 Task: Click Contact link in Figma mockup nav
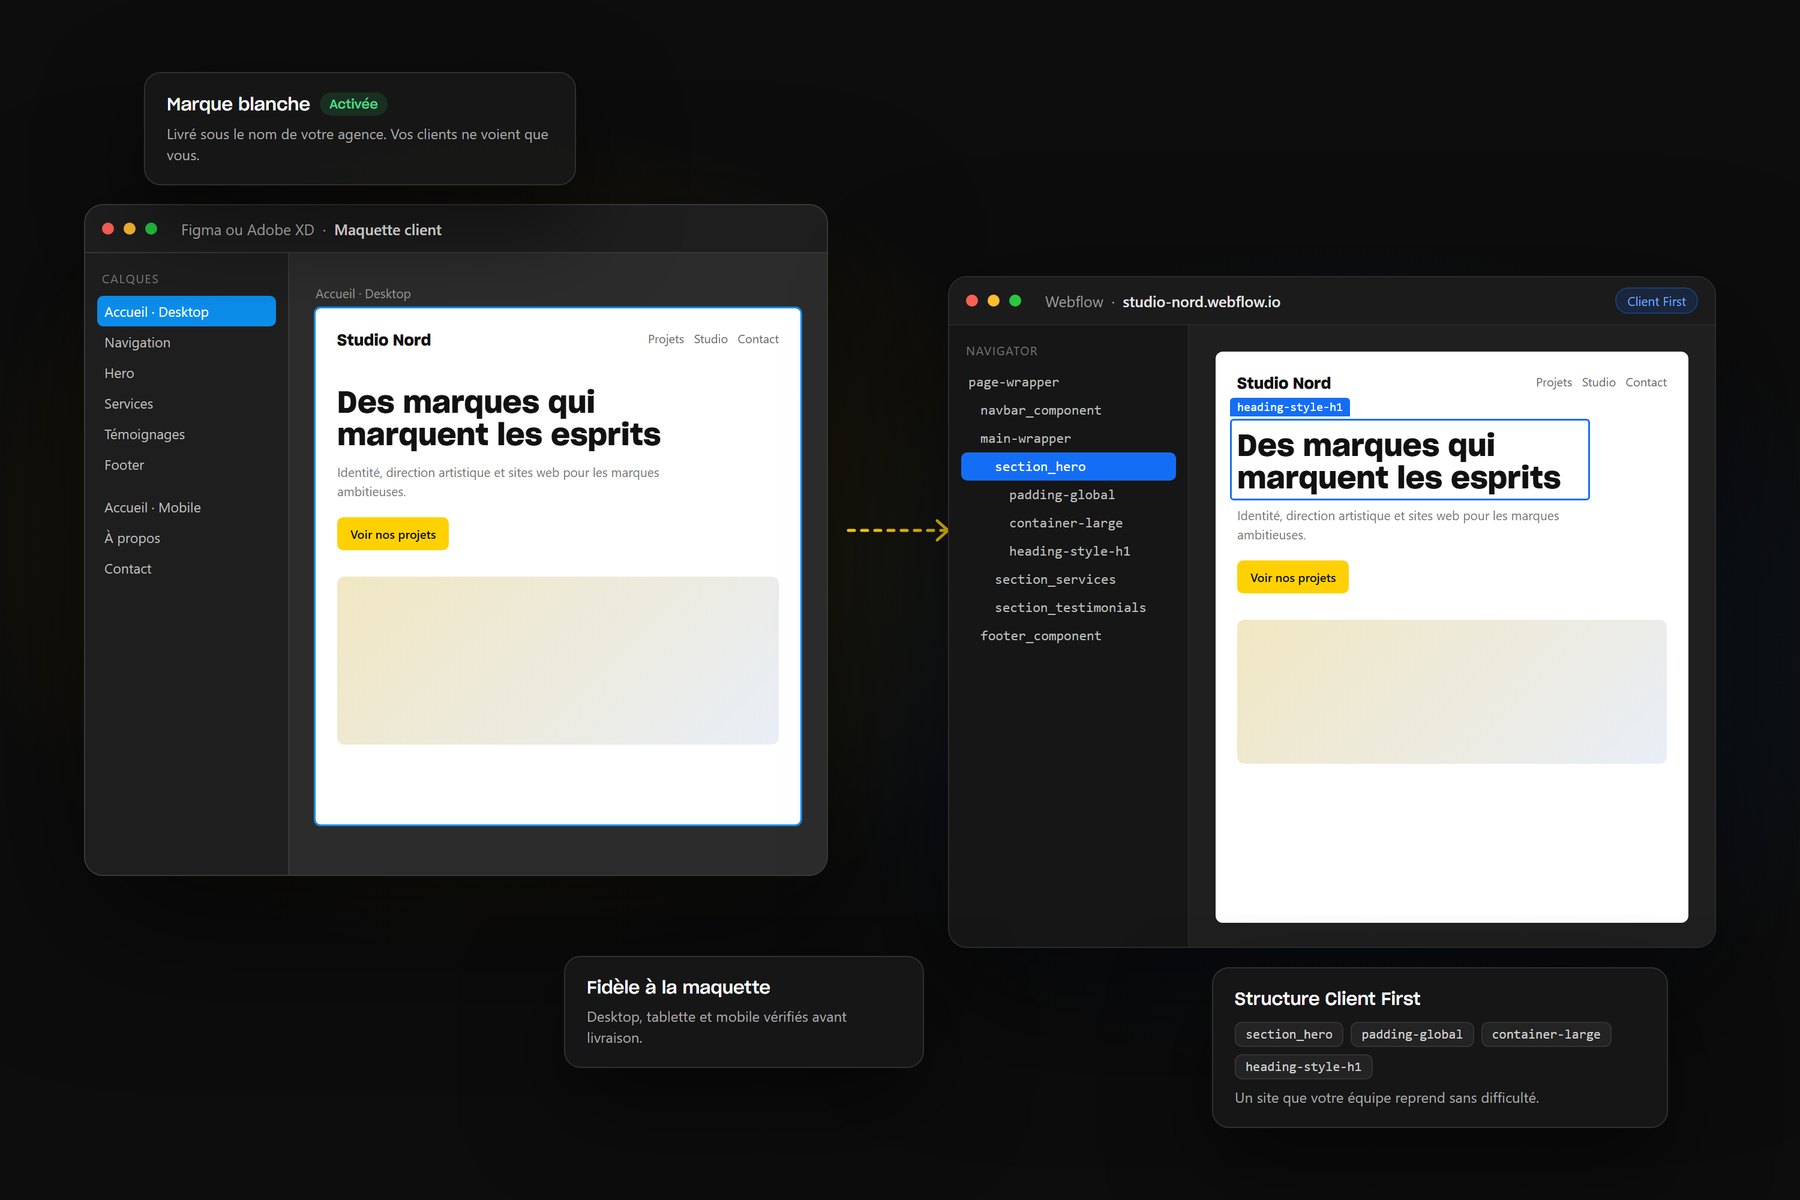(x=758, y=339)
